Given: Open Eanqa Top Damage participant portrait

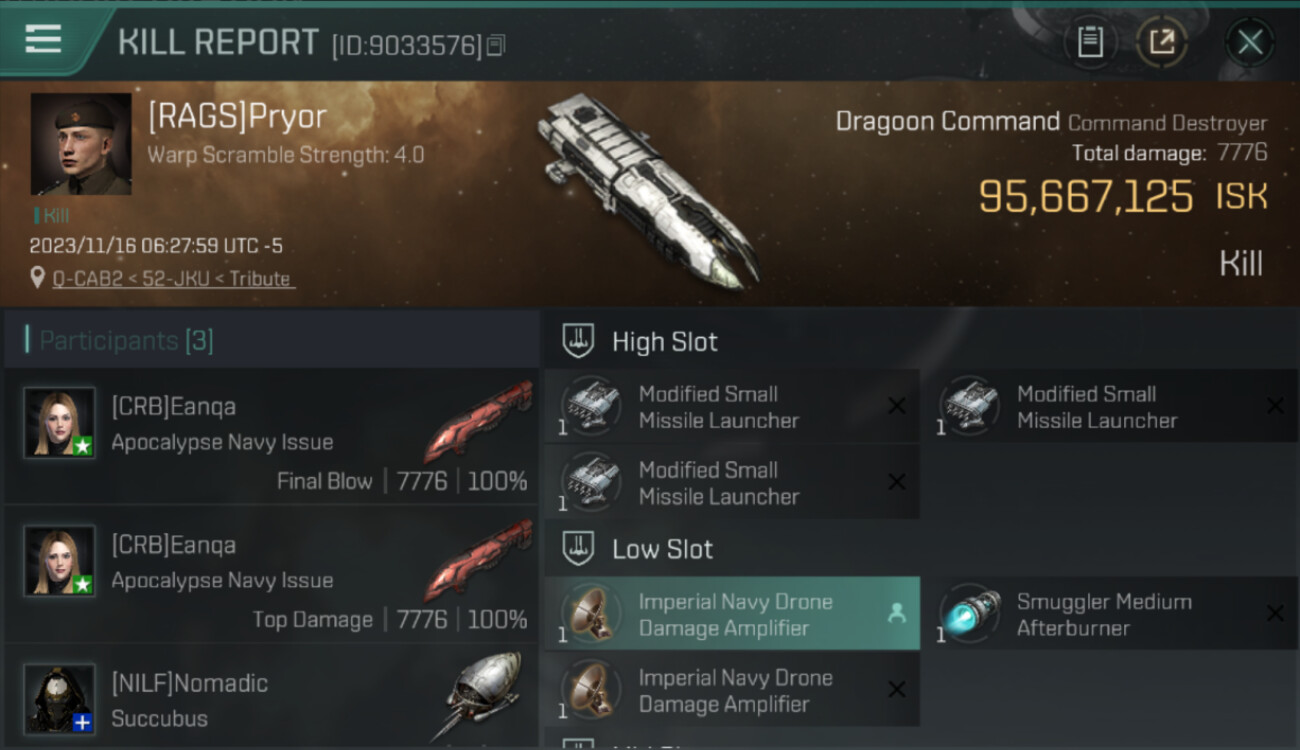Looking at the screenshot, I should pyautogui.click(x=60, y=561).
